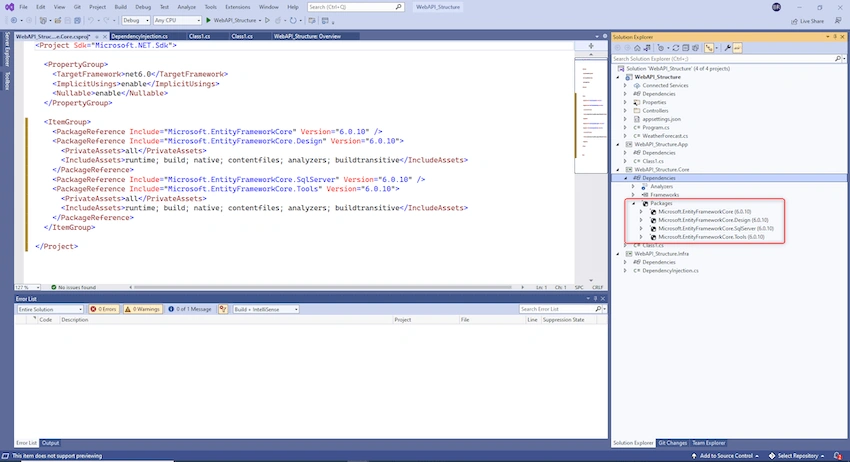The image size is (850, 462).
Task: Click the user account avatar
Action: click(776, 7)
